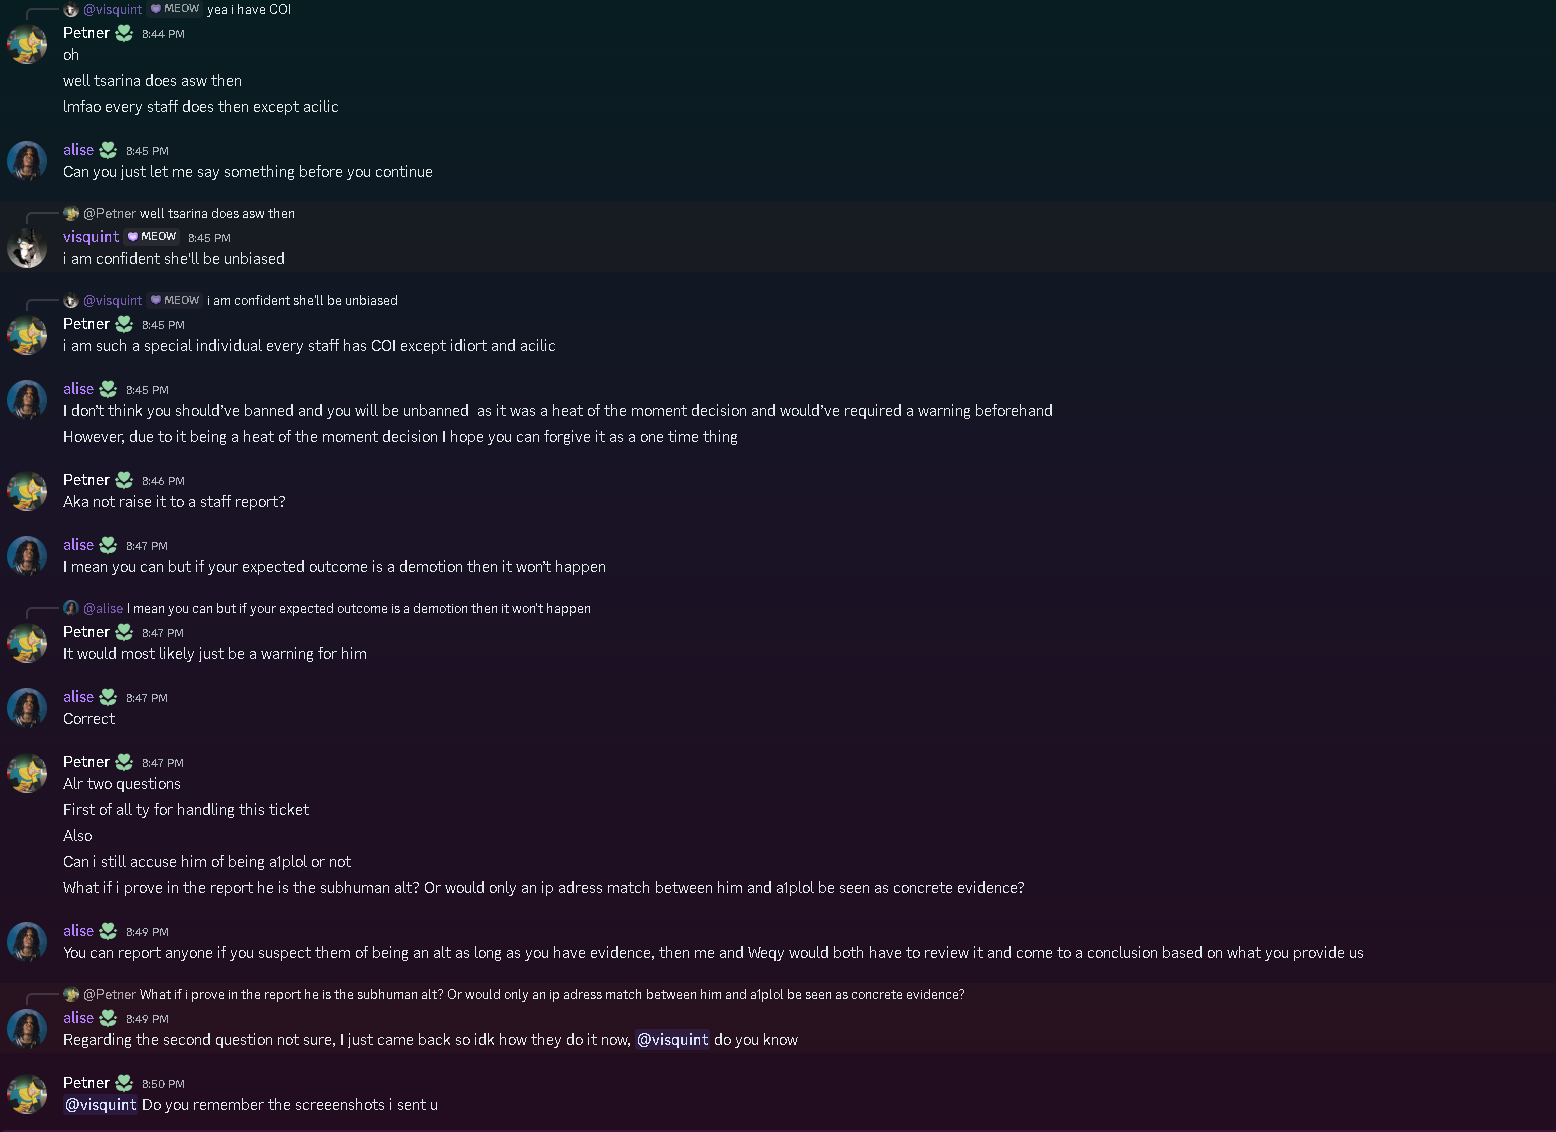This screenshot has height=1132, width=1556.
Task: Click the @visquint mention in Petner's 8:50 PM message
Action: pos(101,1105)
